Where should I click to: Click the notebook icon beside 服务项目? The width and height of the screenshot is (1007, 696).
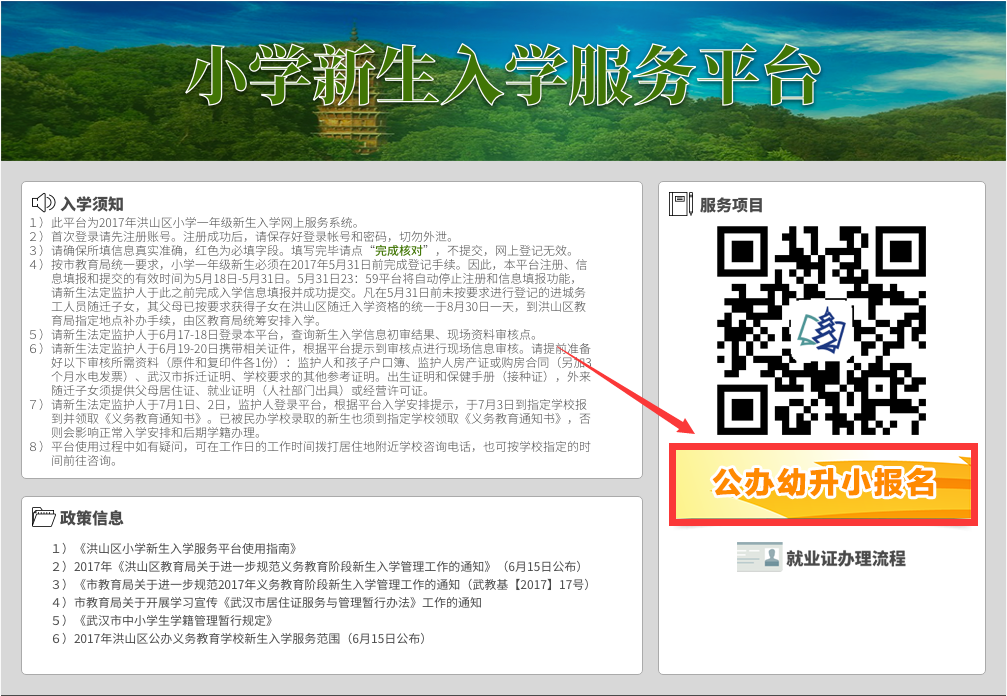[680, 204]
